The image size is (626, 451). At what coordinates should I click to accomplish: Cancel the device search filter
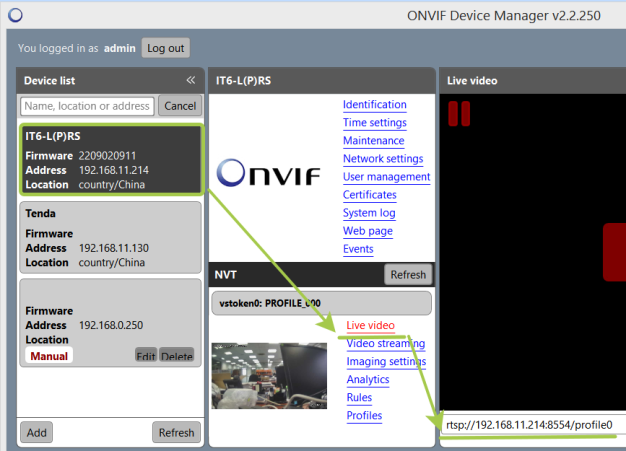point(180,106)
